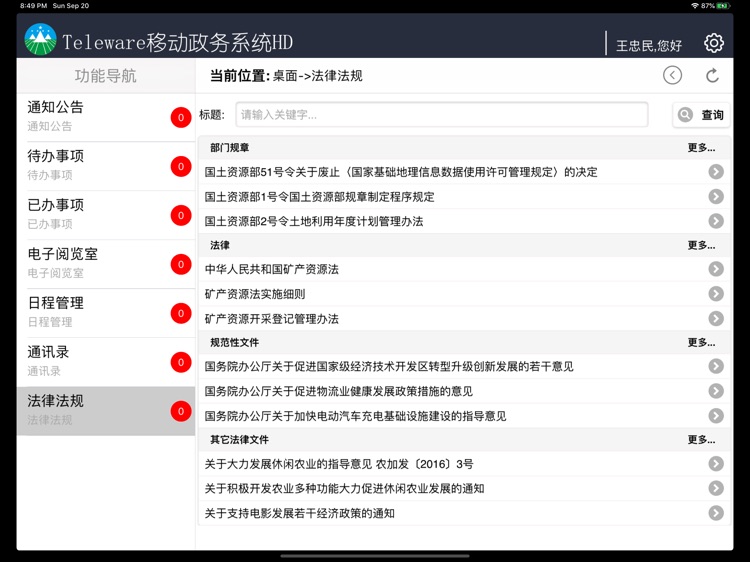The width and height of the screenshot is (750, 562).
Task: Refresh the law list with the reload icon
Action: pos(712,76)
